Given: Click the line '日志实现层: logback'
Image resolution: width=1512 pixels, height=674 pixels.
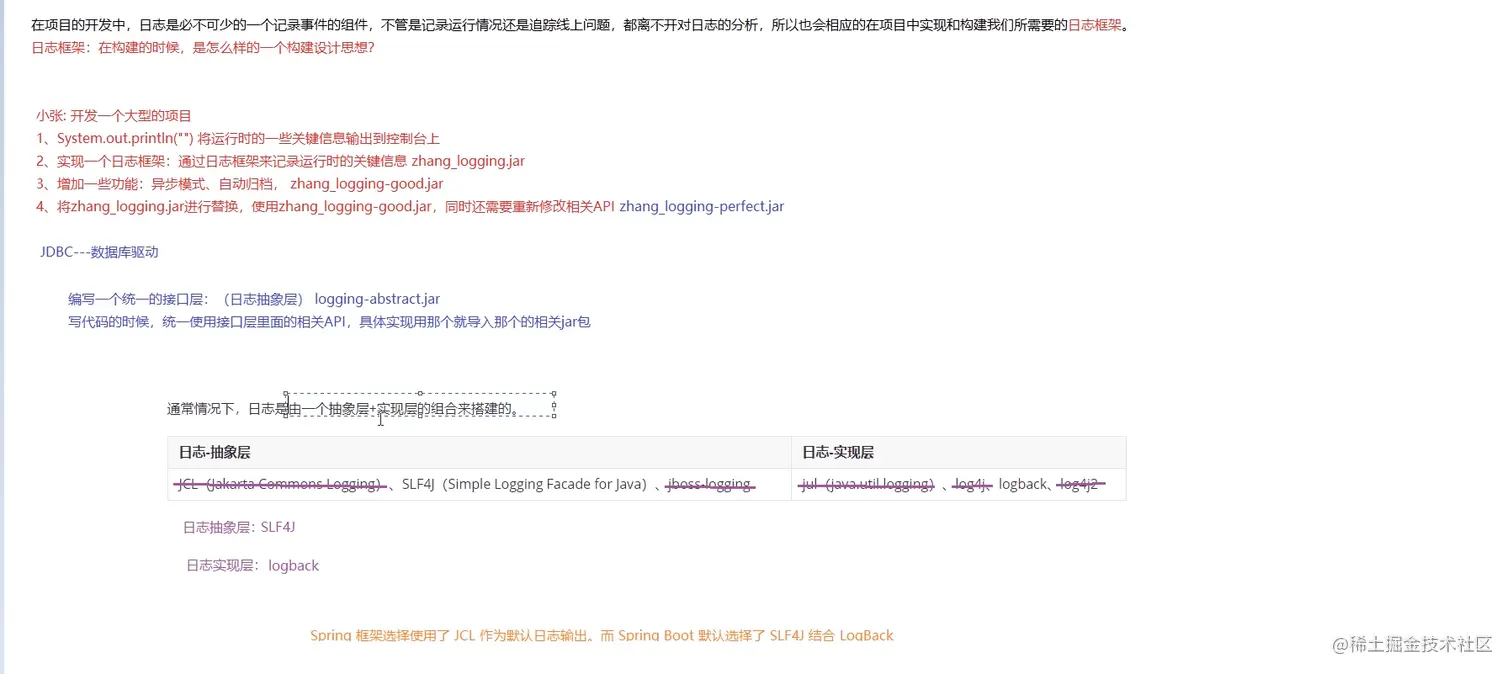Looking at the screenshot, I should (252, 565).
